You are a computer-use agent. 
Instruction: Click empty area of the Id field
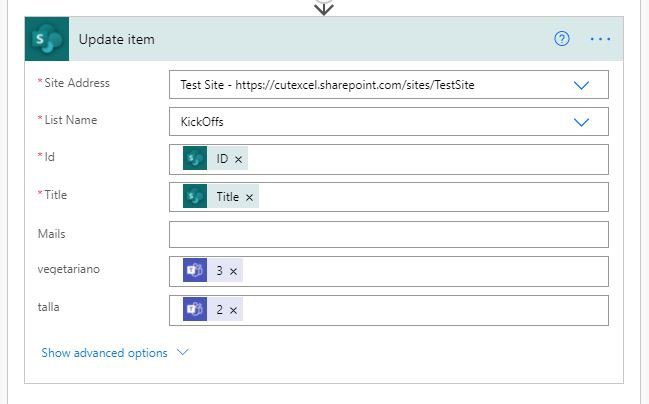coord(426,159)
